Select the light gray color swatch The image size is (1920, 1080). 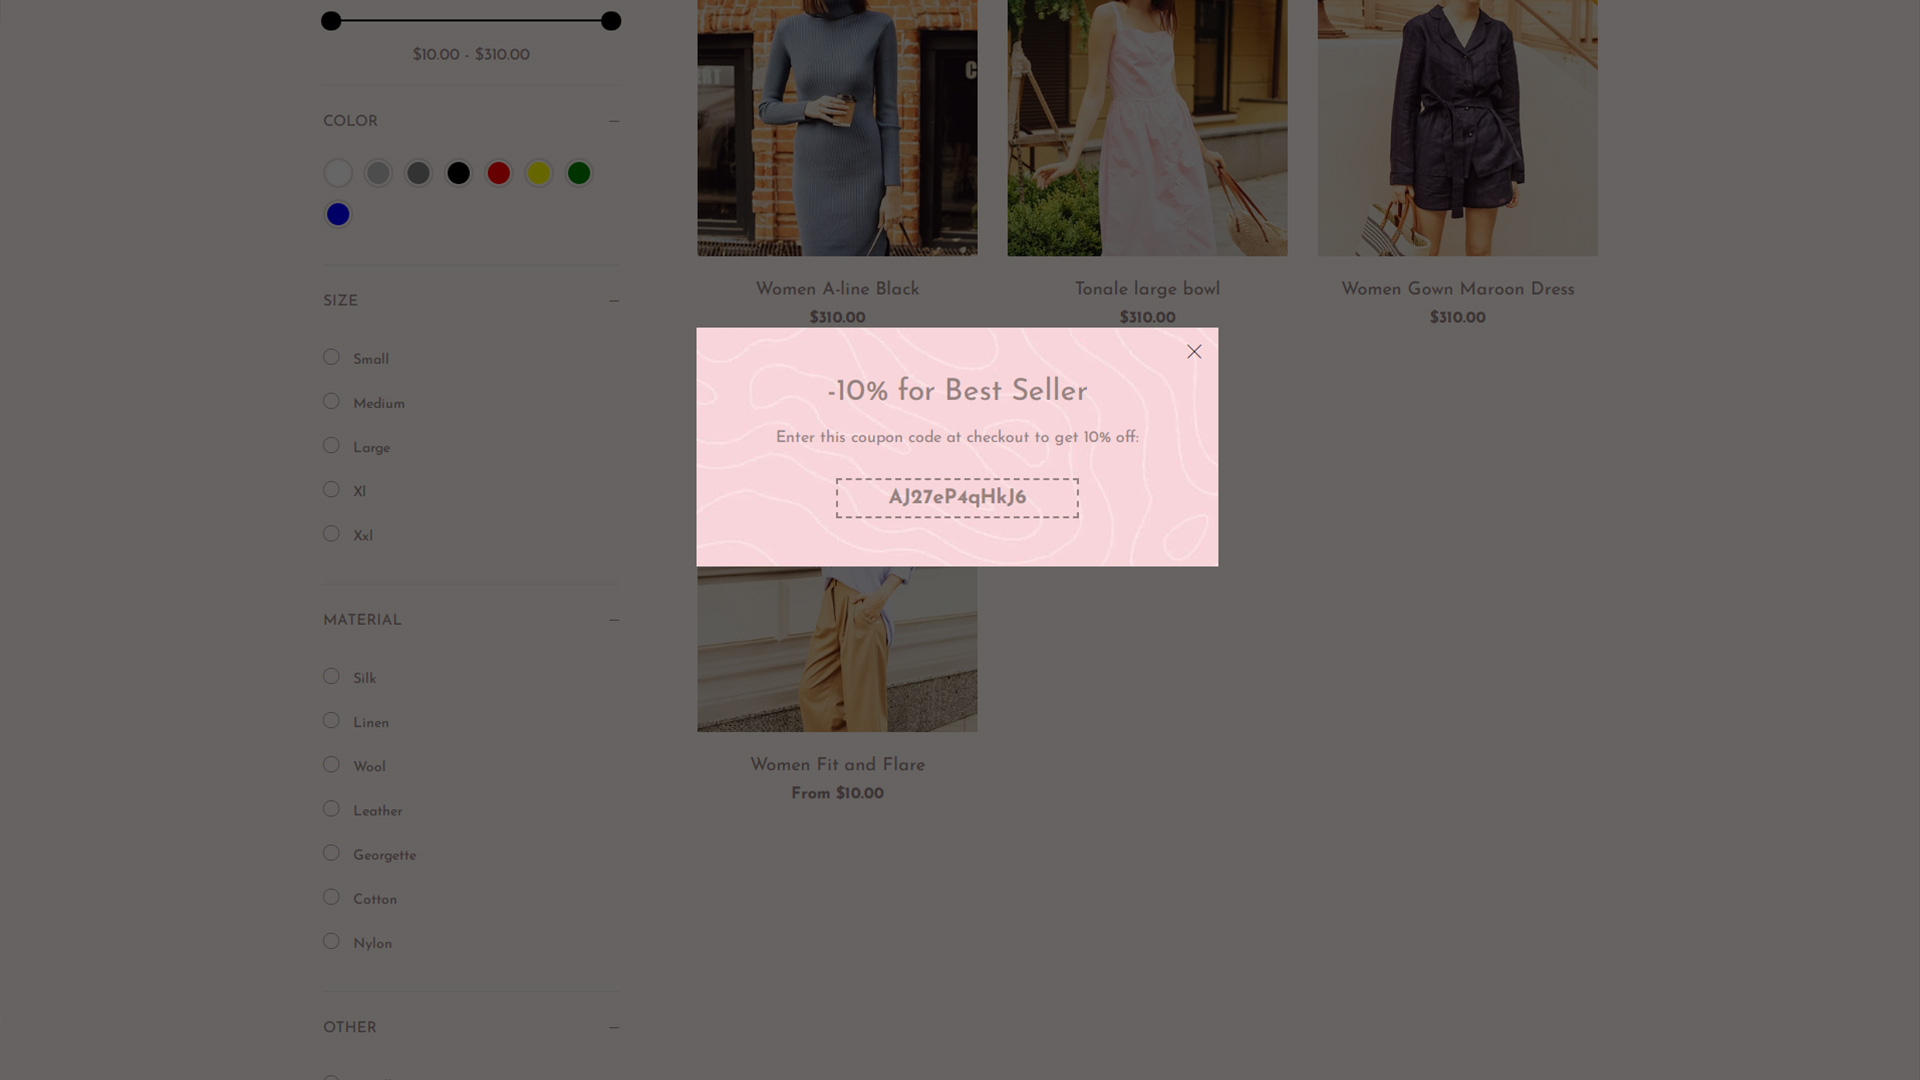(x=378, y=173)
